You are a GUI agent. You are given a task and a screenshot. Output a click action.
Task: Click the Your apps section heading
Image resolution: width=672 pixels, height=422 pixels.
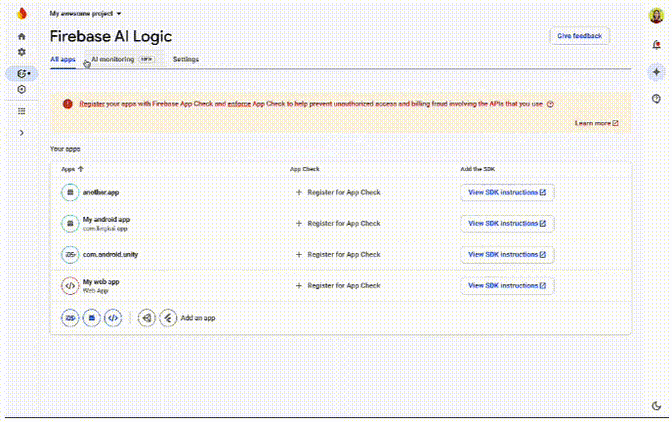(x=65, y=149)
